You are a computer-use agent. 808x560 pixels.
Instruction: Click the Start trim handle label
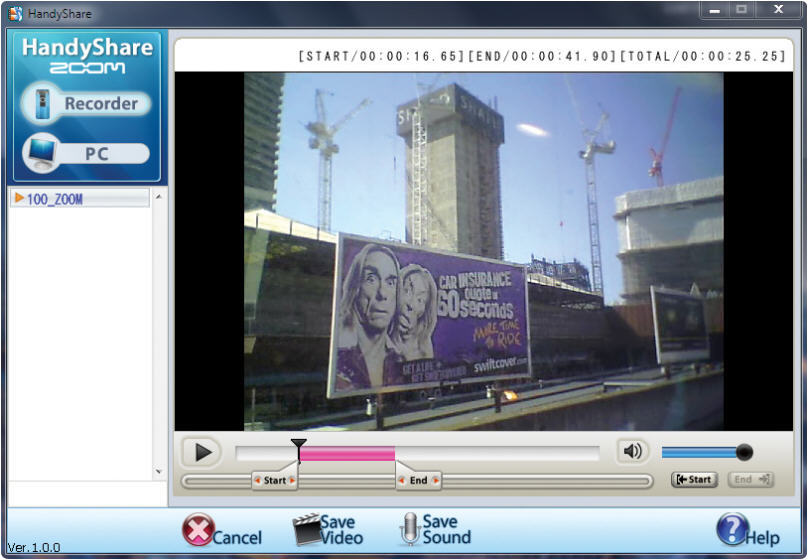pos(275,481)
